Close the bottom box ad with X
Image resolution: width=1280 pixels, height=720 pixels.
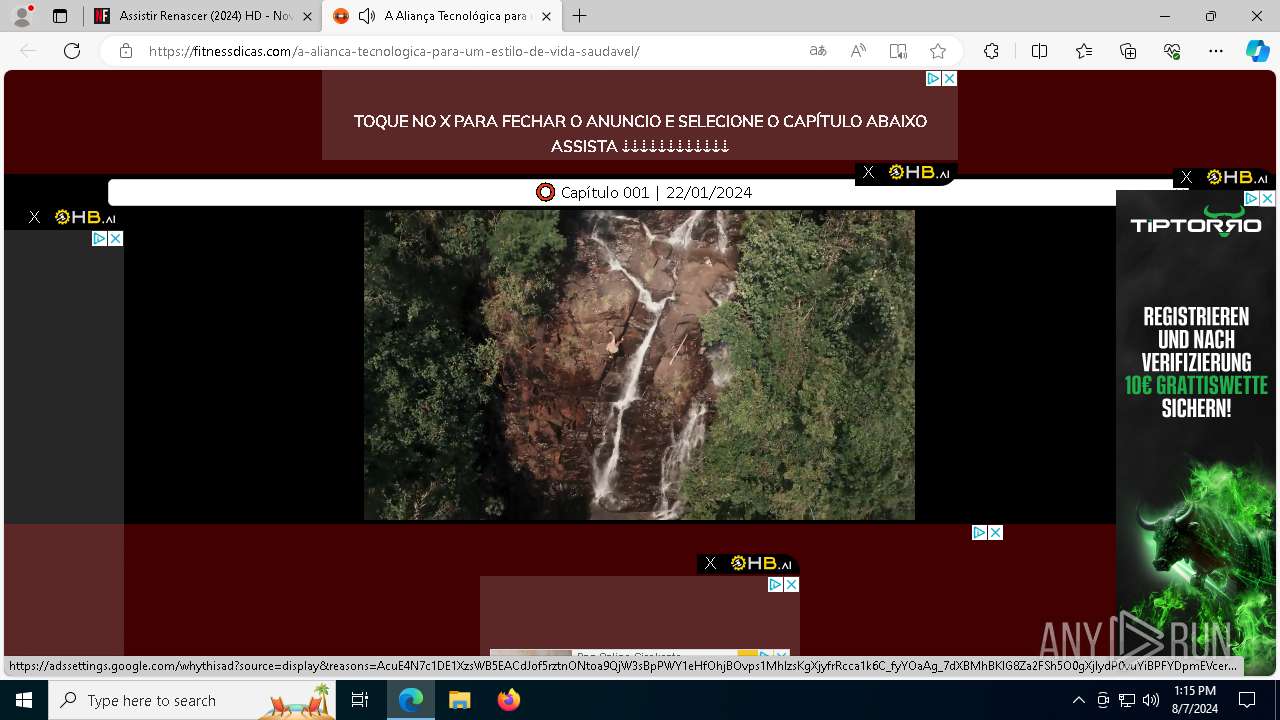click(x=792, y=584)
